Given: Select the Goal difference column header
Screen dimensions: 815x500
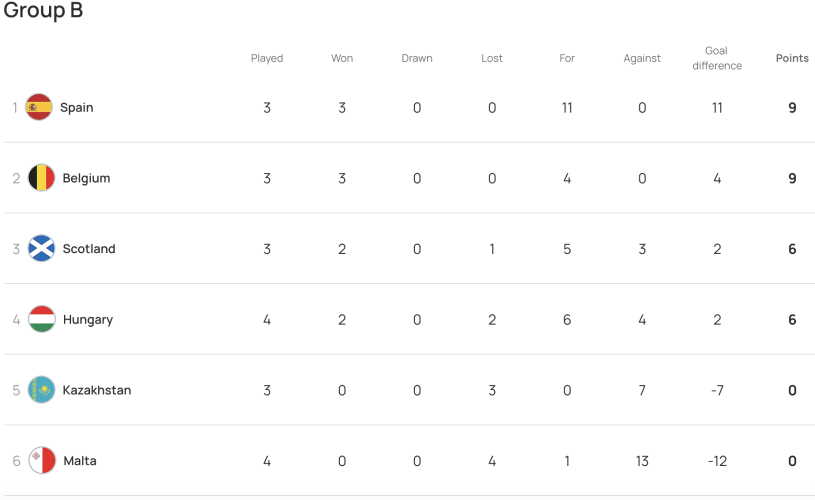Looking at the screenshot, I should 717,58.
